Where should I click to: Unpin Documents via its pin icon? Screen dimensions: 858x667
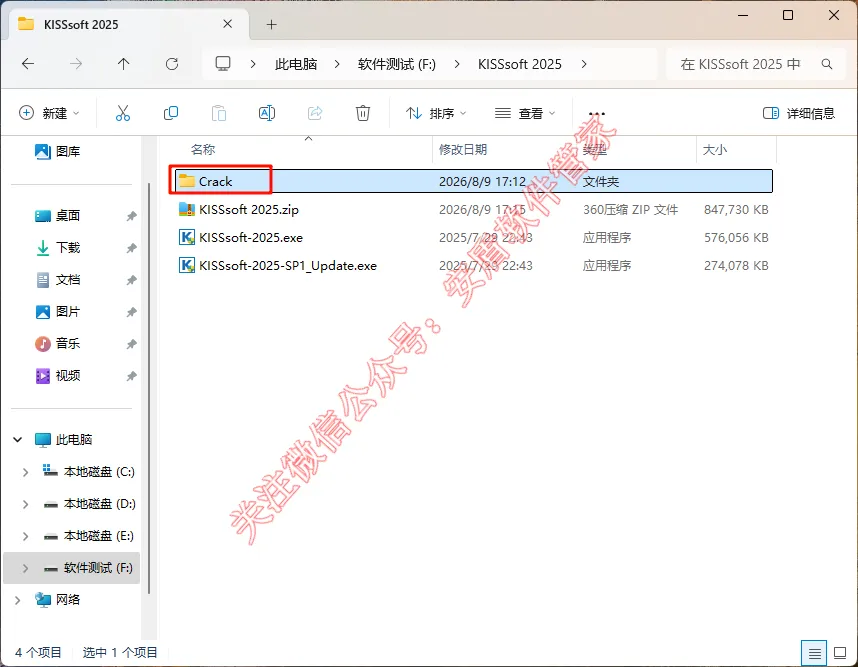pos(131,280)
